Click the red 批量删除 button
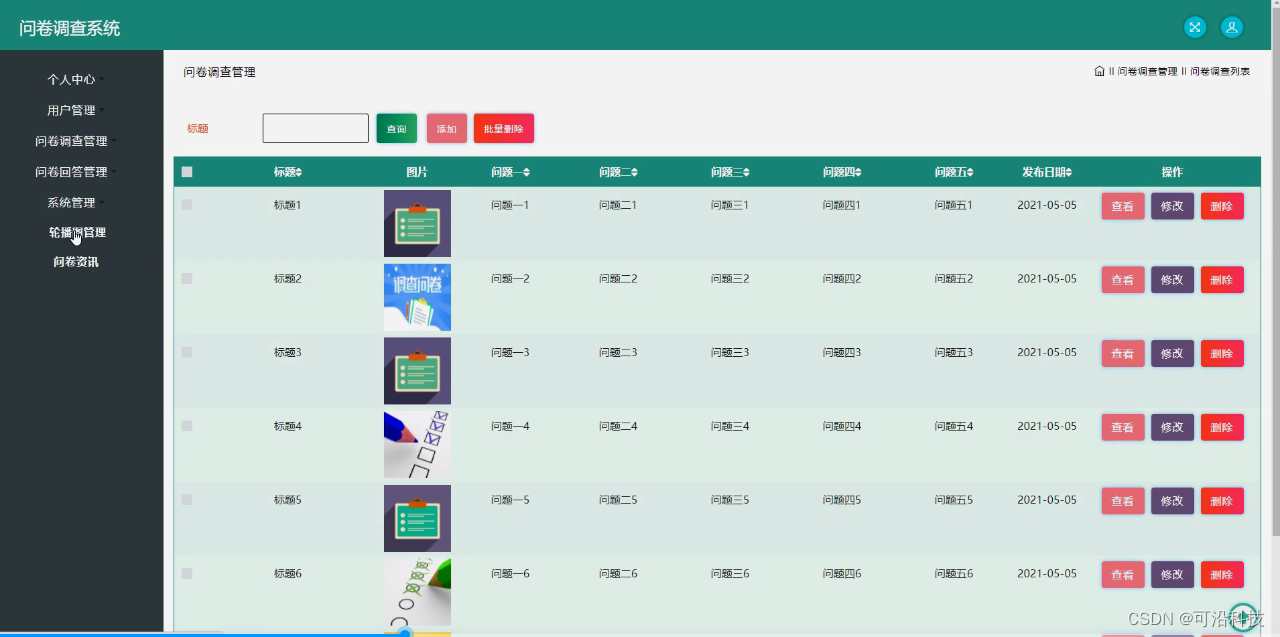The width and height of the screenshot is (1280, 637). pyautogui.click(x=503, y=128)
